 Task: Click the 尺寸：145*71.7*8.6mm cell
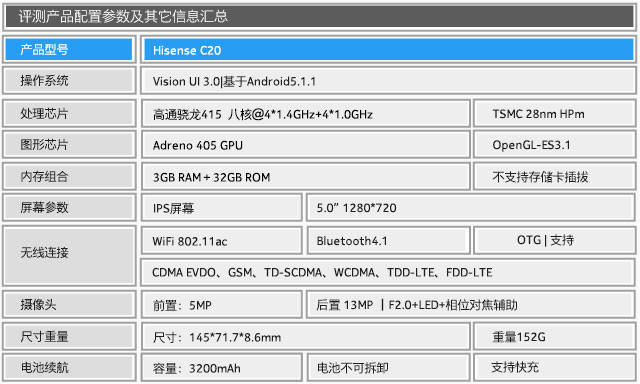click(x=306, y=337)
